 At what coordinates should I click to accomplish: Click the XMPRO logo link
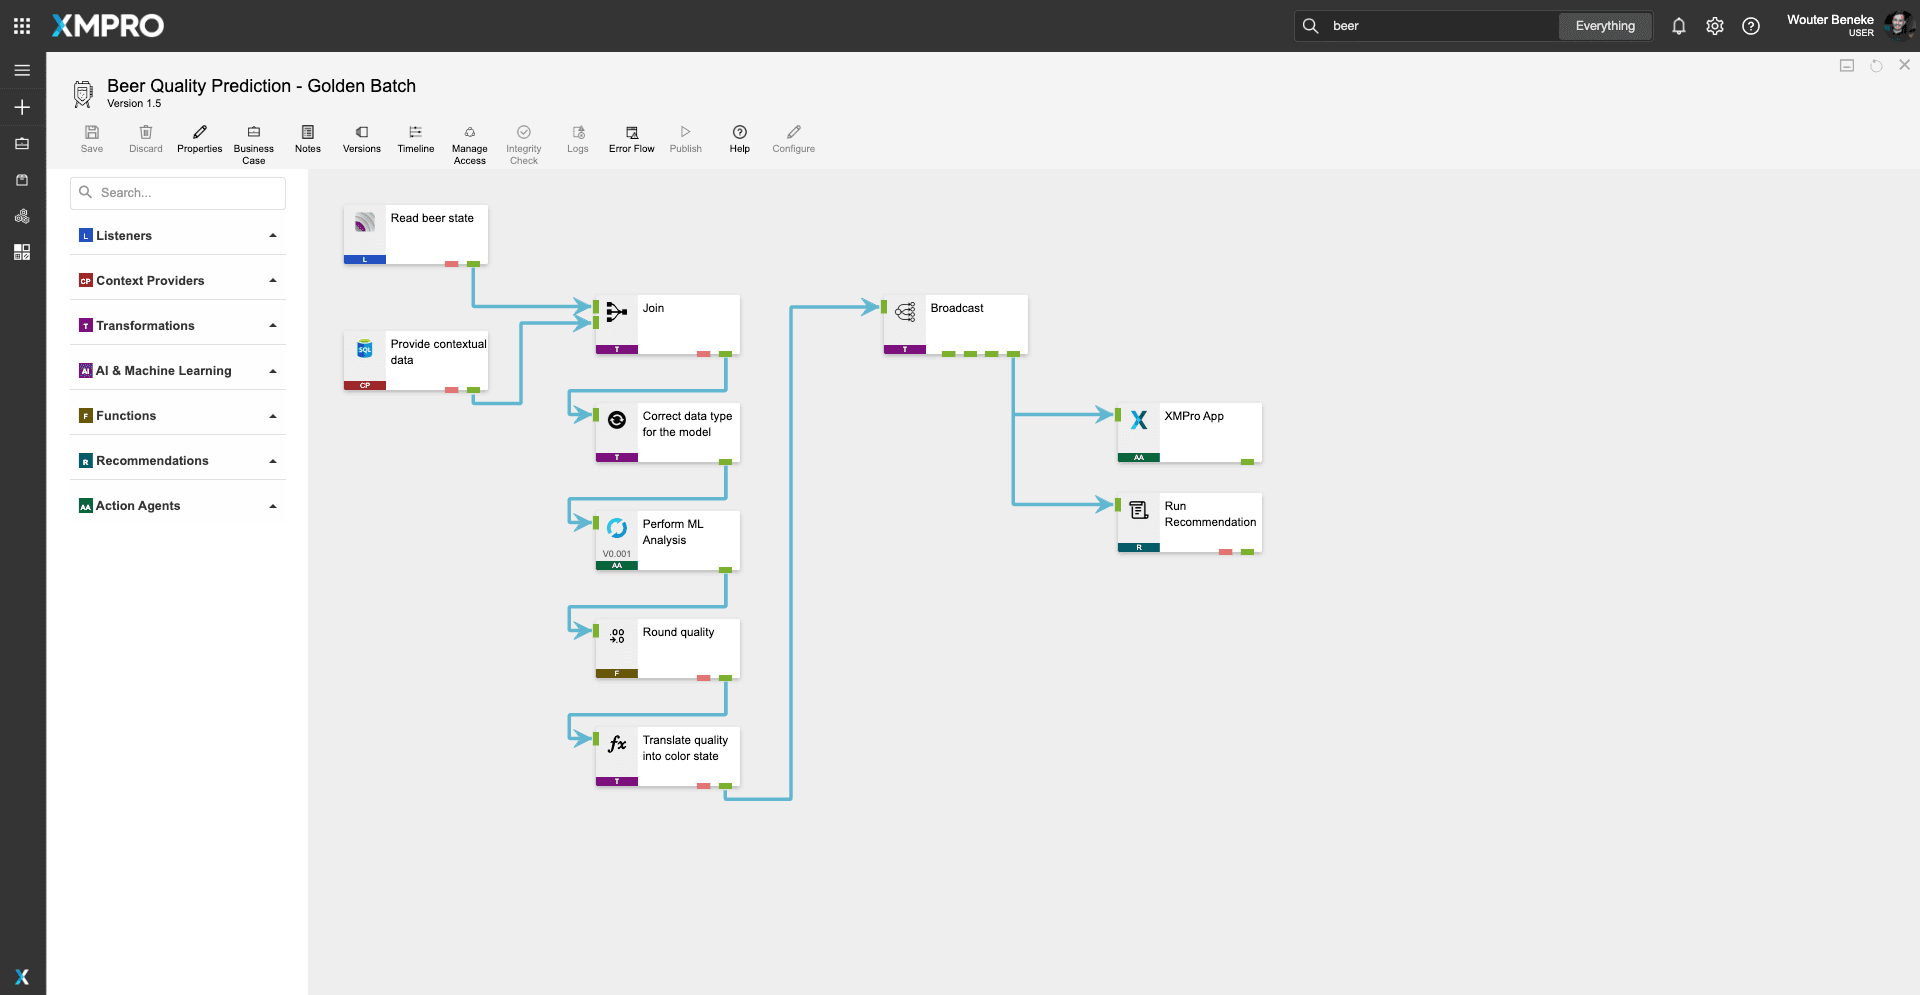pyautogui.click(x=108, y=26)
